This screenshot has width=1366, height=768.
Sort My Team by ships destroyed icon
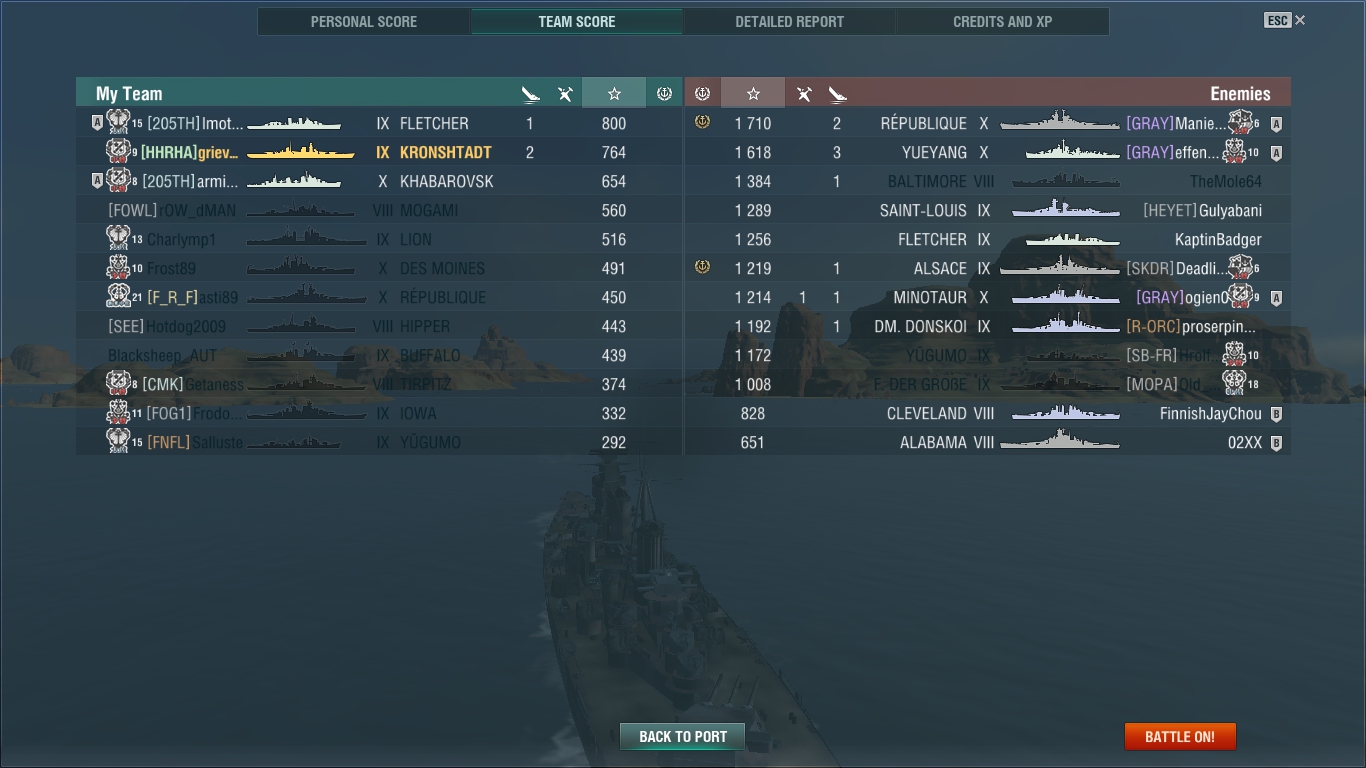point(531,94)
